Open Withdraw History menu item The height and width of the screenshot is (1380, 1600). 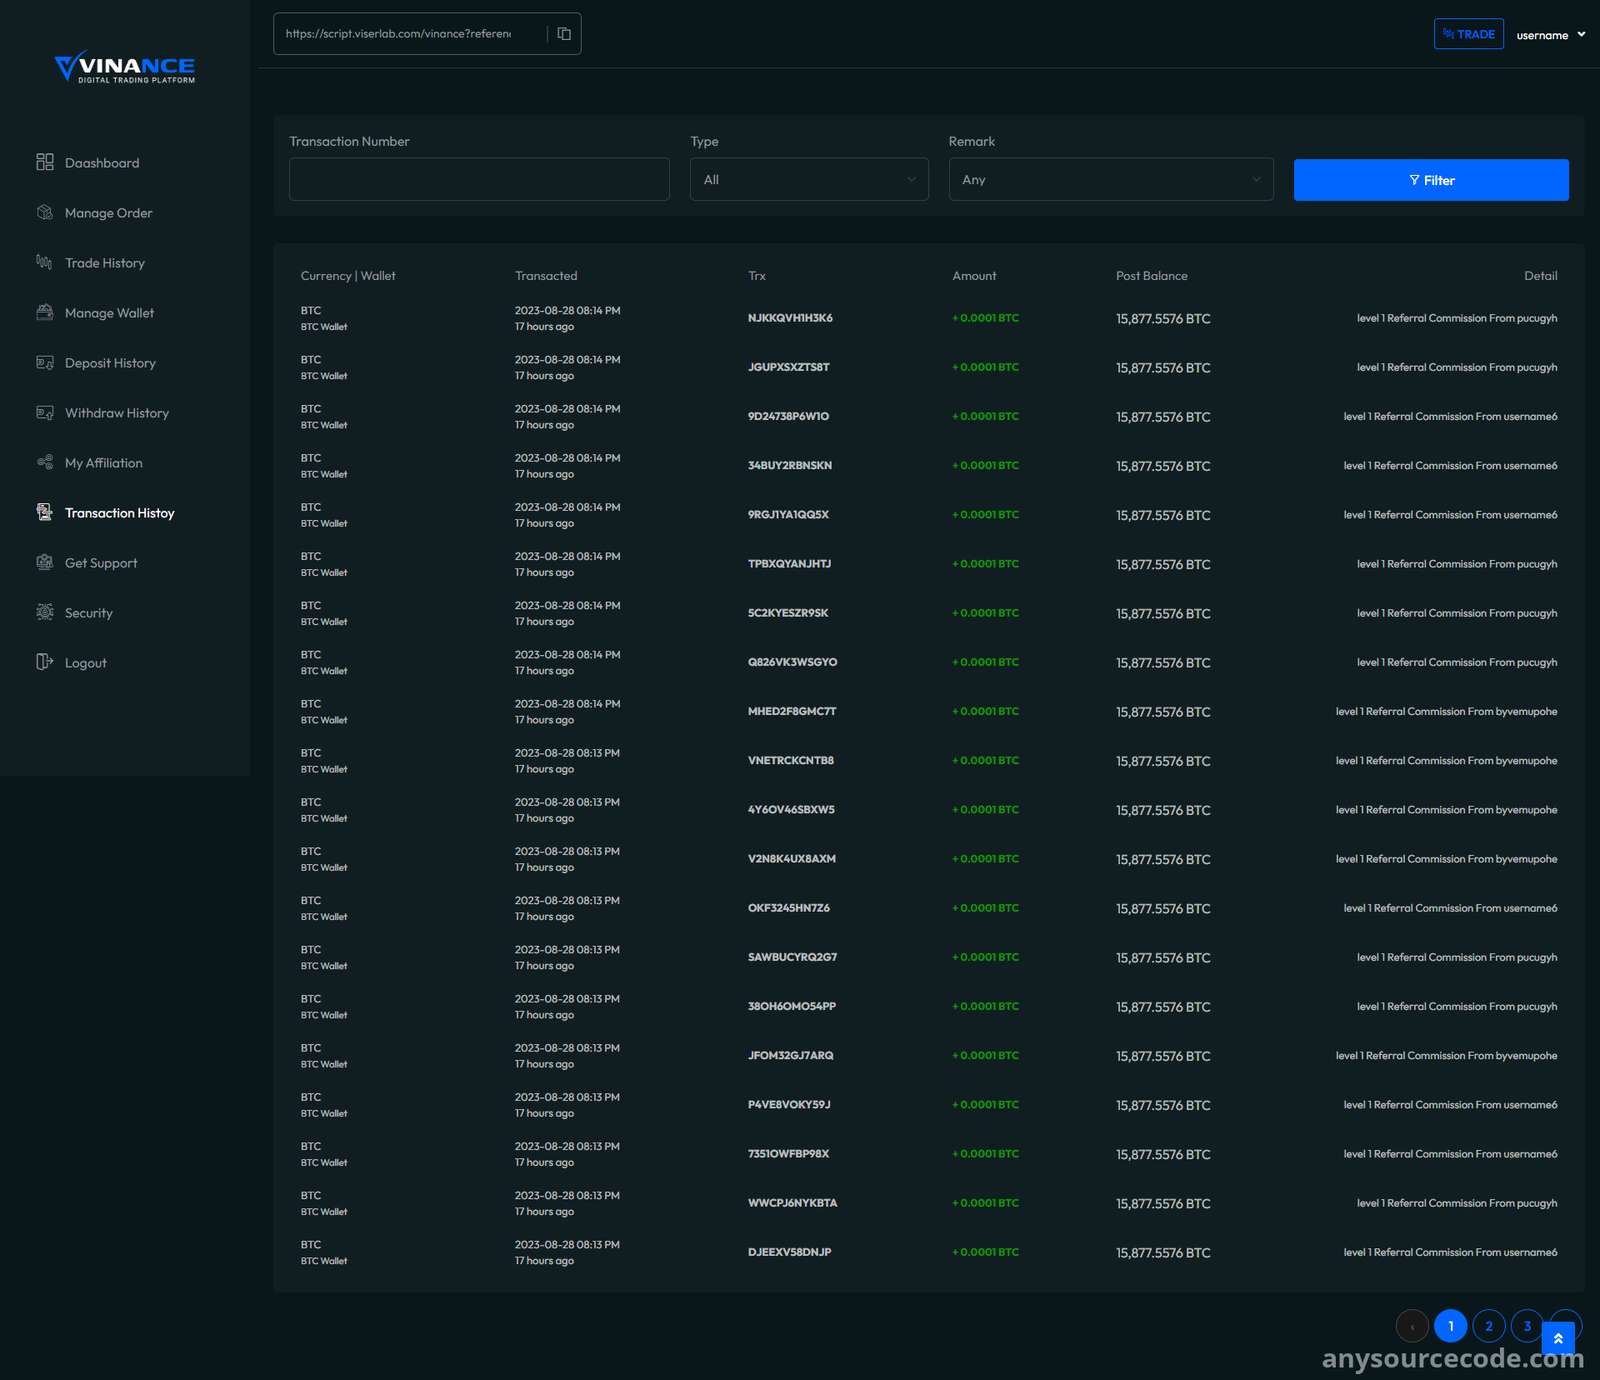(x=117, y=413)
